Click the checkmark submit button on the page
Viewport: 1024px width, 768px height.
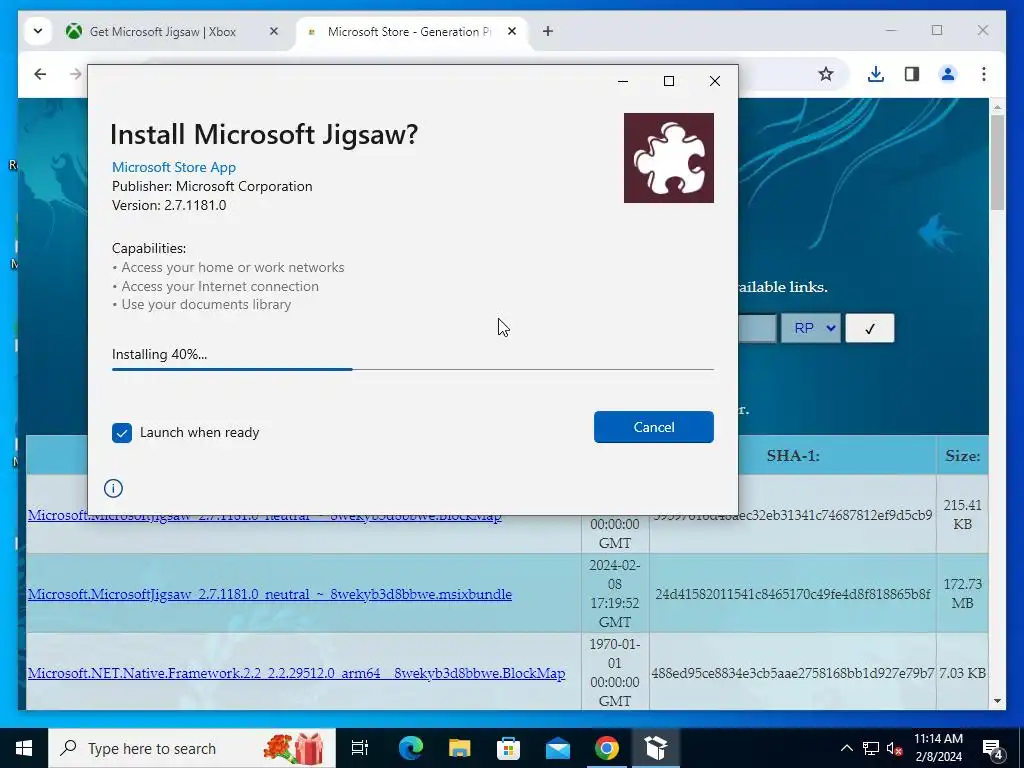(x=869, y=328)
